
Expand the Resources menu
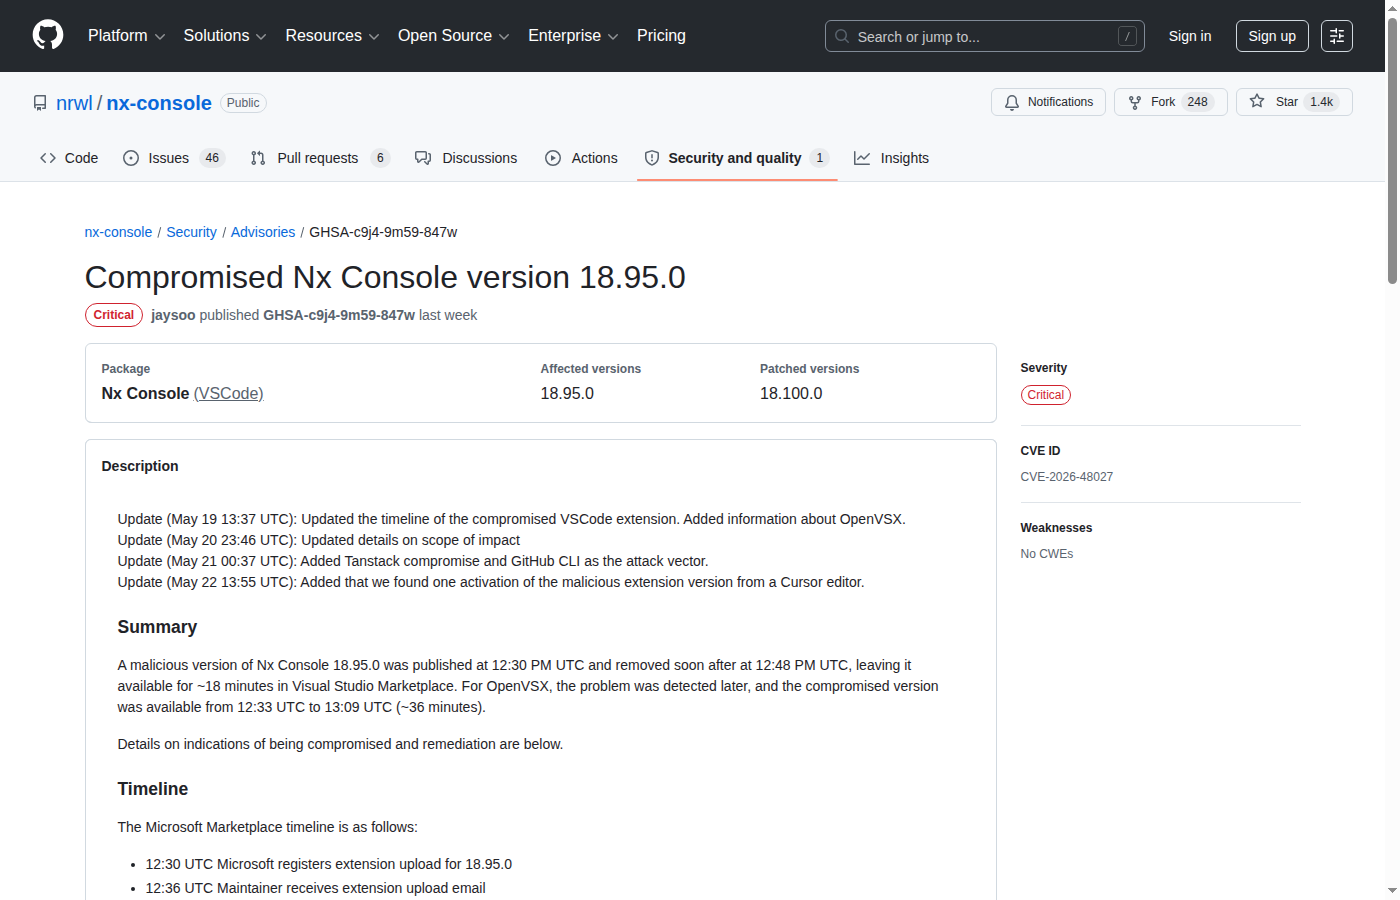coord(332,35)
